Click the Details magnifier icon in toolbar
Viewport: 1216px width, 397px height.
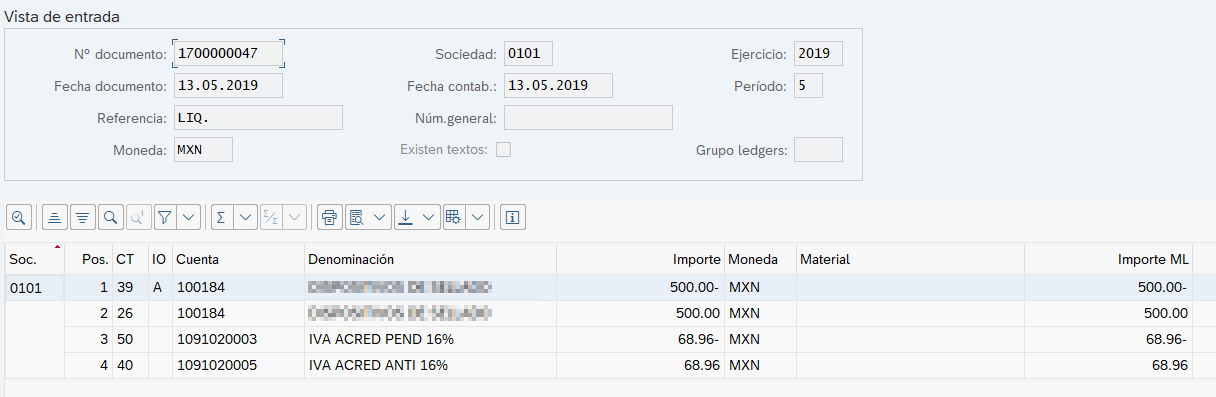19,217
